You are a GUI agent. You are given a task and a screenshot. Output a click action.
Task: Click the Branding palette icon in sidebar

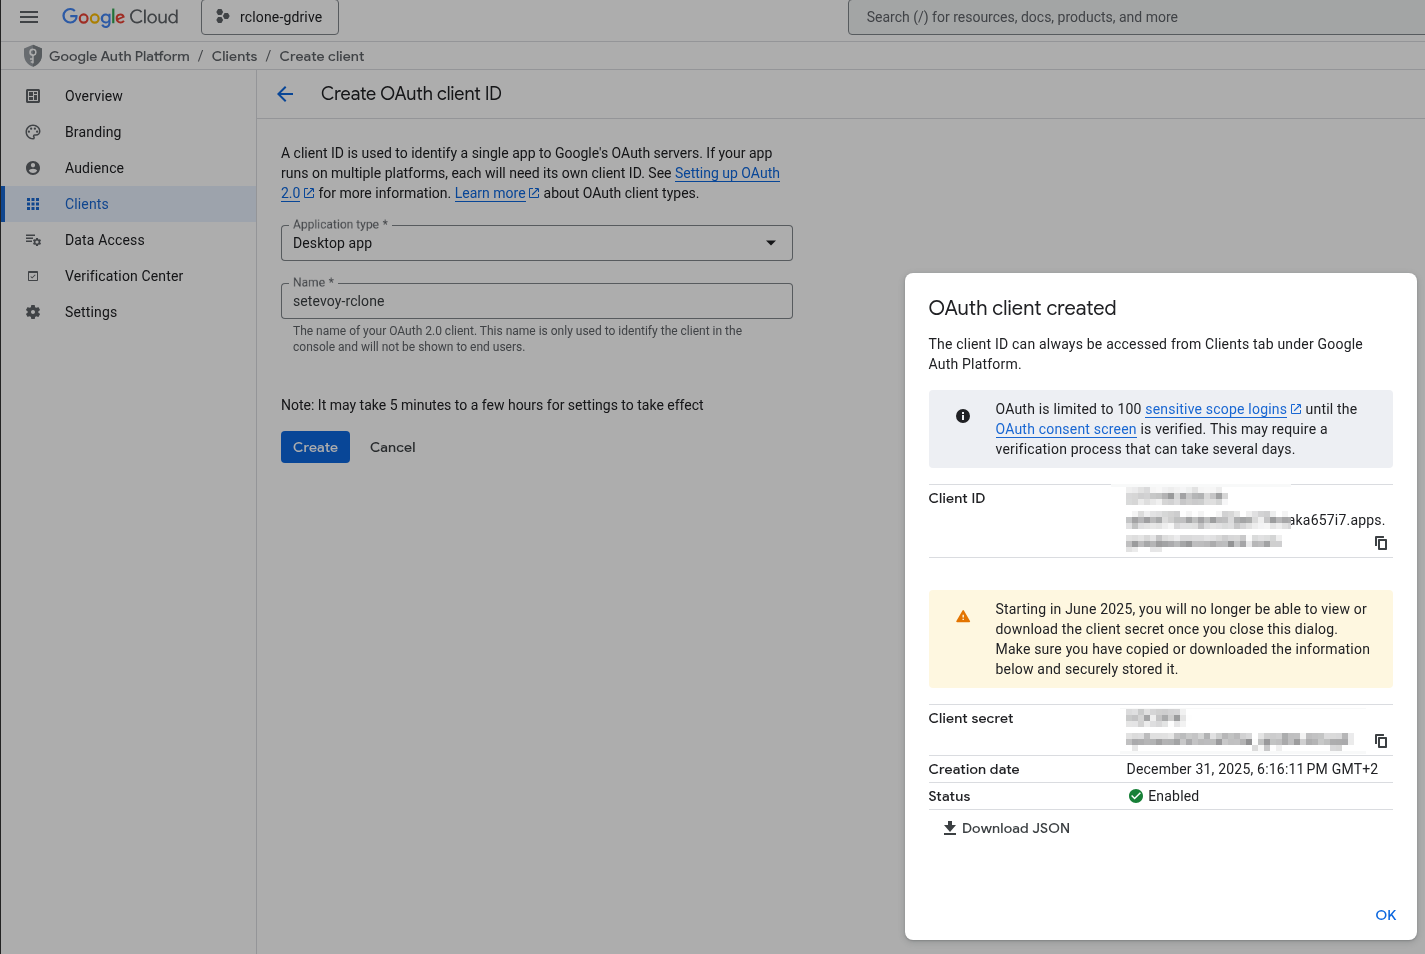(x=33, y=132)
